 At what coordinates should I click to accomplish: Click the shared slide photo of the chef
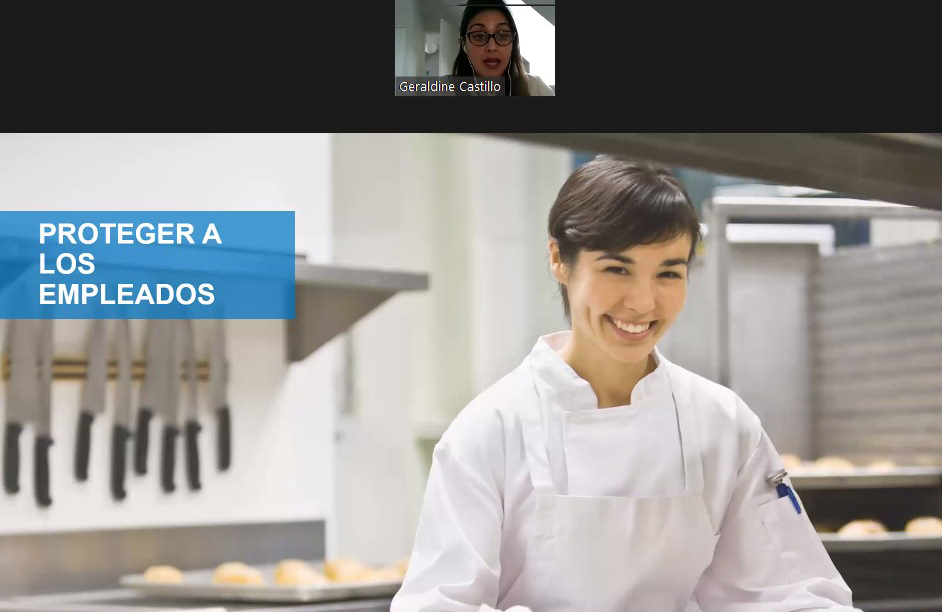[471, 372]
